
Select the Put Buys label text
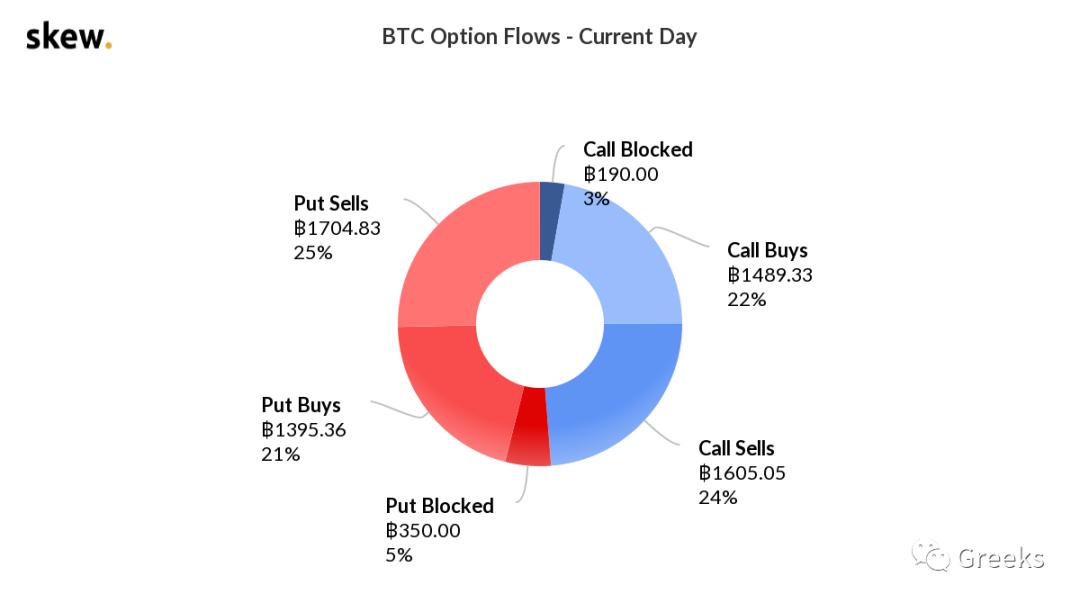coord(301,405)
